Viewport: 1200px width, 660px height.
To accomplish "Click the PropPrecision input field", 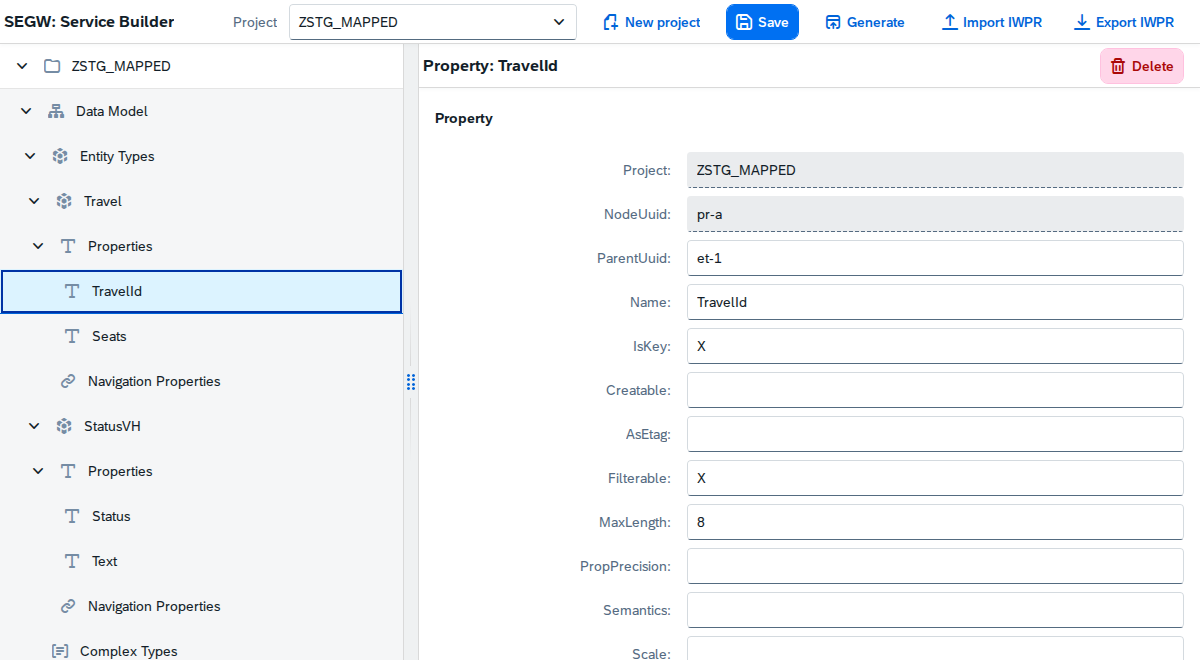I will coord(935,566).
